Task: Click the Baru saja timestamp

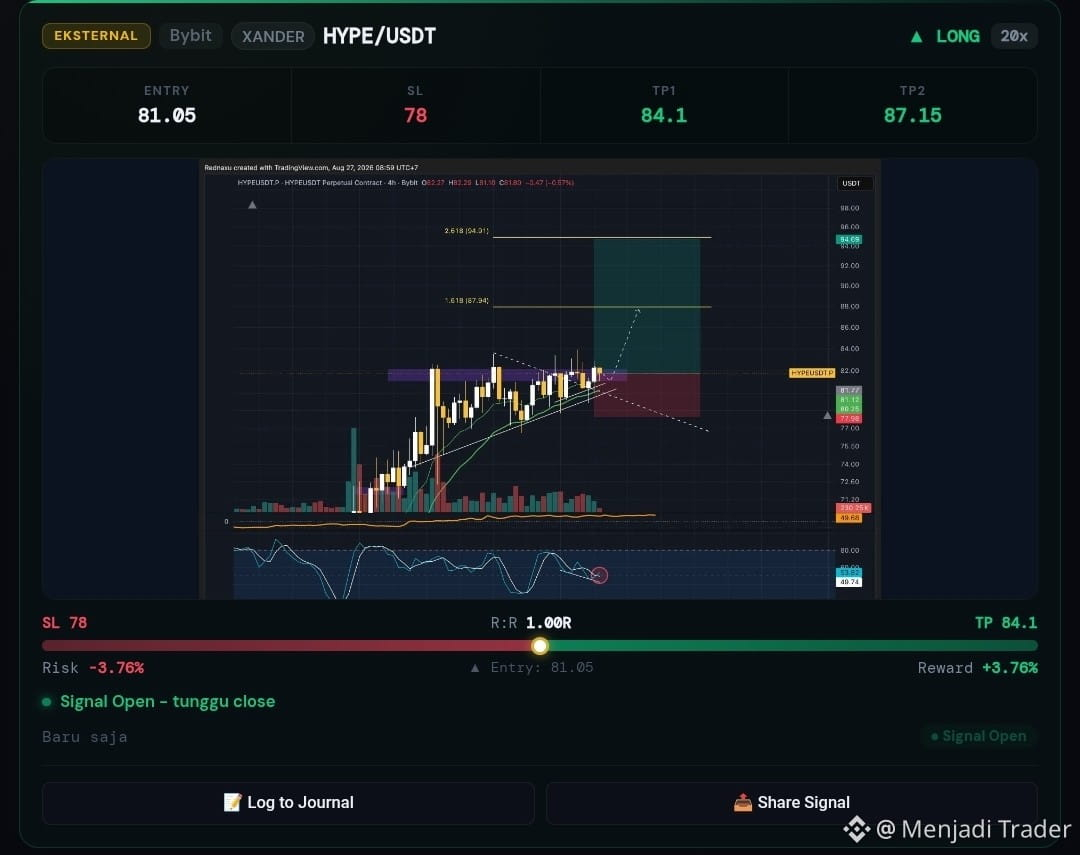Action: 85,736
